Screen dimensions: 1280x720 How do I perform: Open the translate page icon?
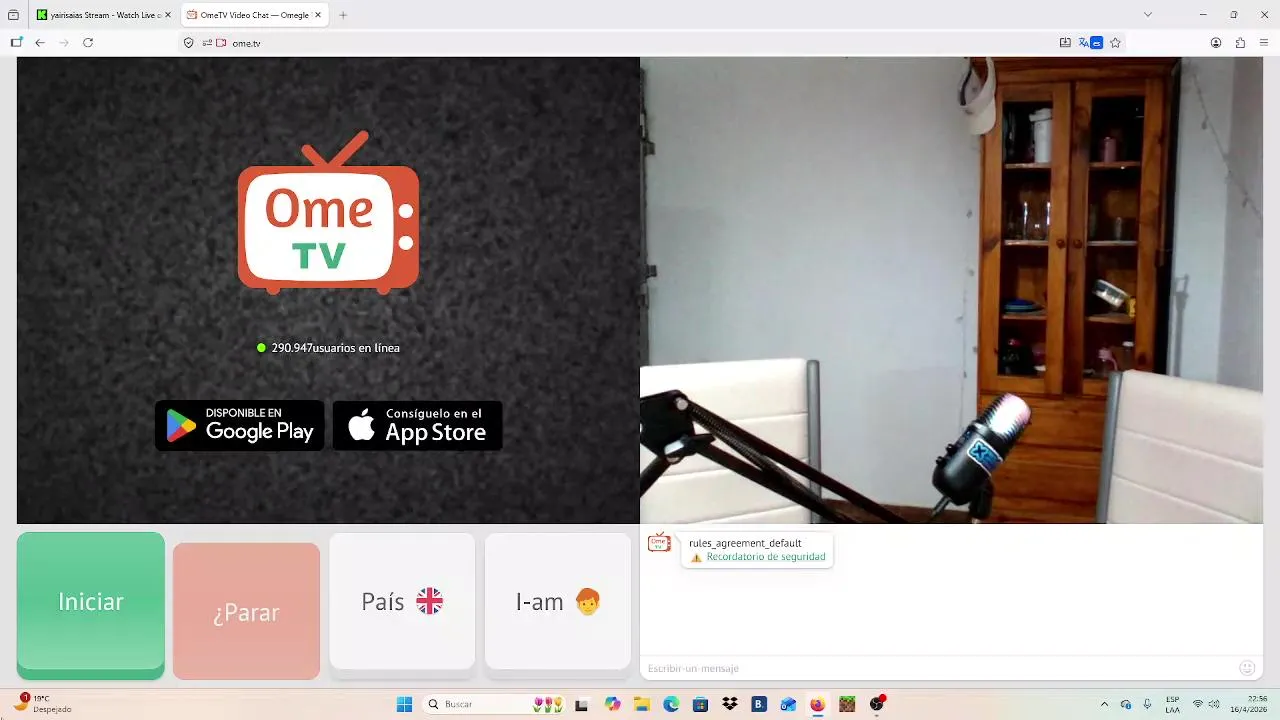(1083, 43)
